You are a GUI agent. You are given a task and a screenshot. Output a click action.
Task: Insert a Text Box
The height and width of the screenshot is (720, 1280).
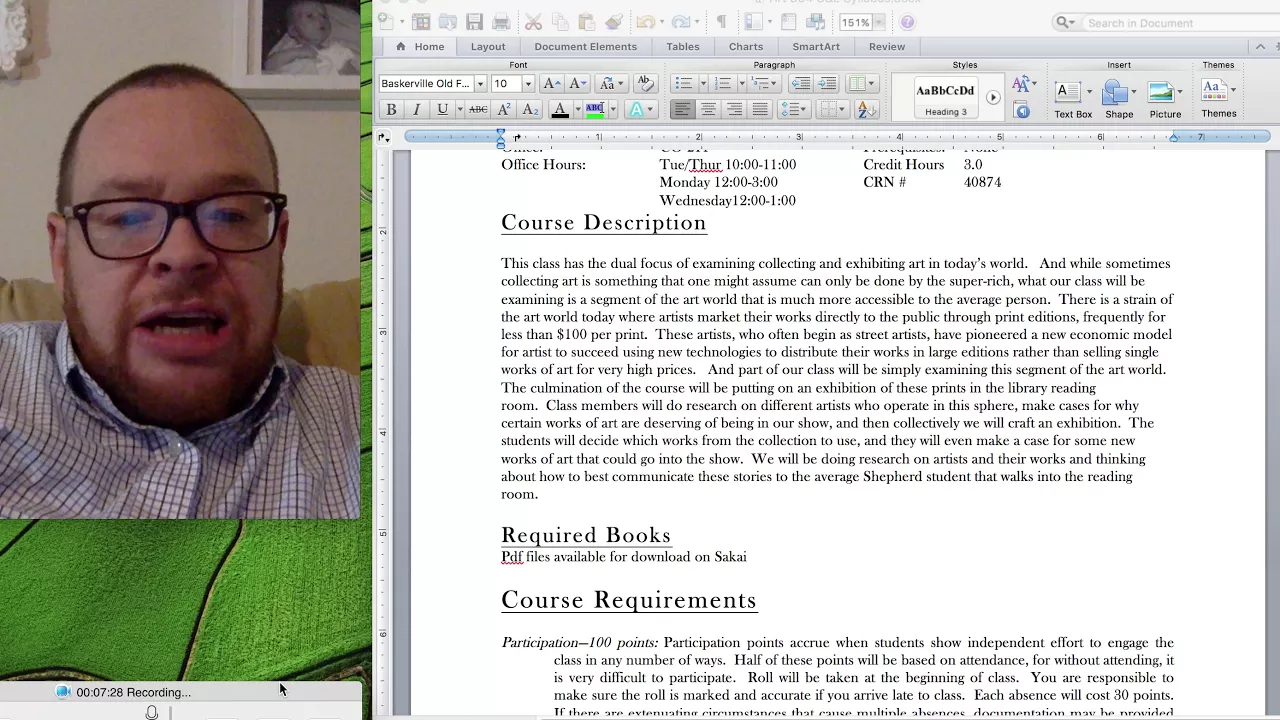(x=1072, y=98)
